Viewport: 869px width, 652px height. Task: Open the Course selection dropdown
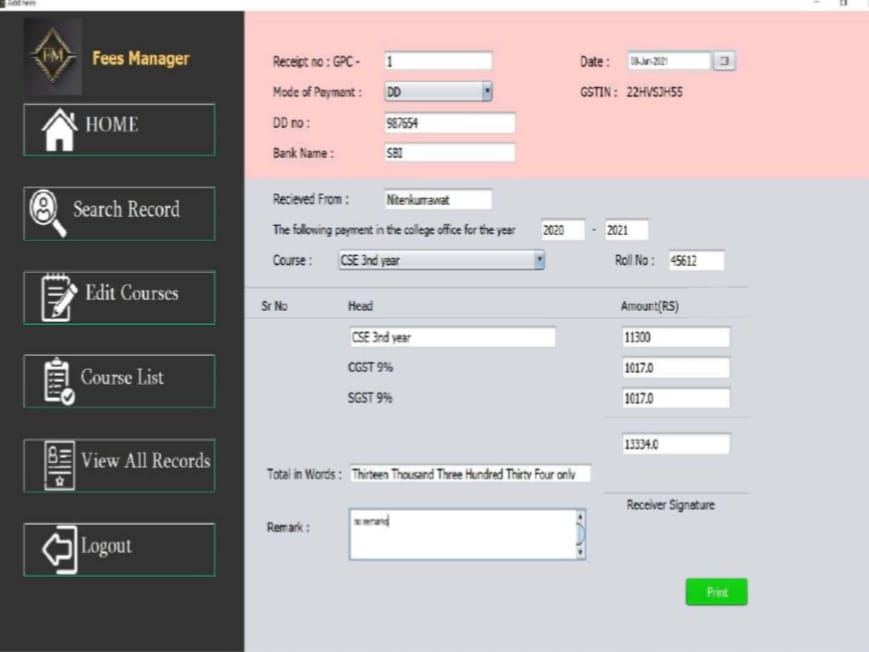tap(539, 260)
